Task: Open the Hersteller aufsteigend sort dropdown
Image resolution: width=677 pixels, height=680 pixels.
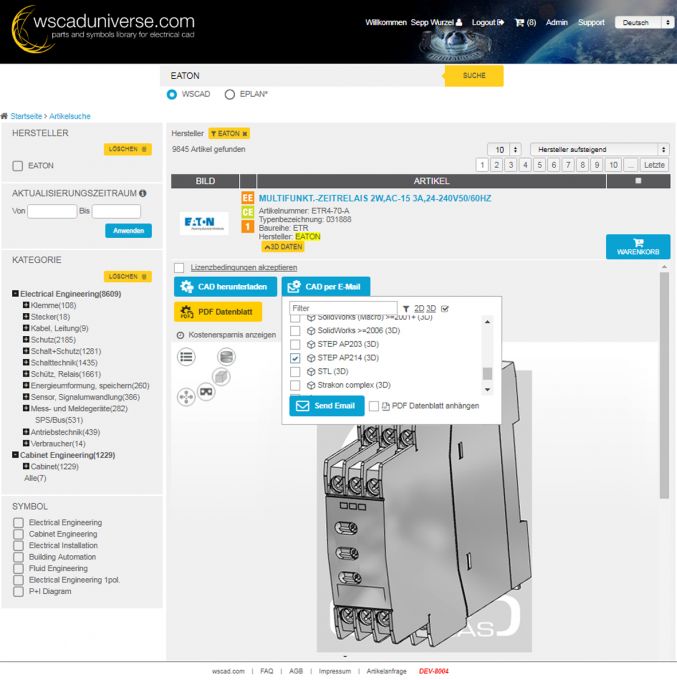Action: click(x=600, y=150)
